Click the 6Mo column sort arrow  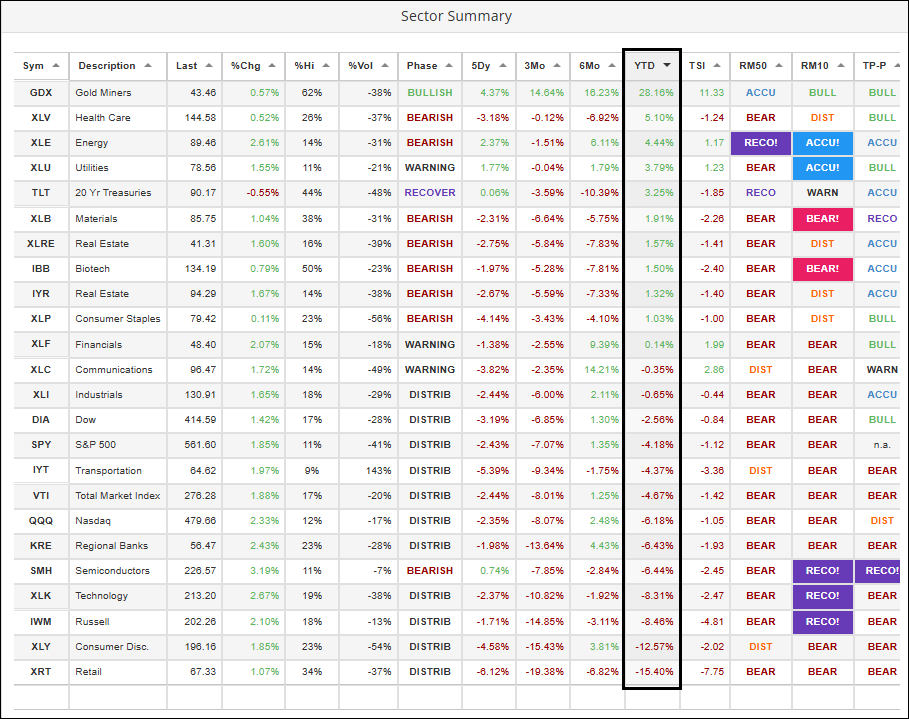click(611, 66)
